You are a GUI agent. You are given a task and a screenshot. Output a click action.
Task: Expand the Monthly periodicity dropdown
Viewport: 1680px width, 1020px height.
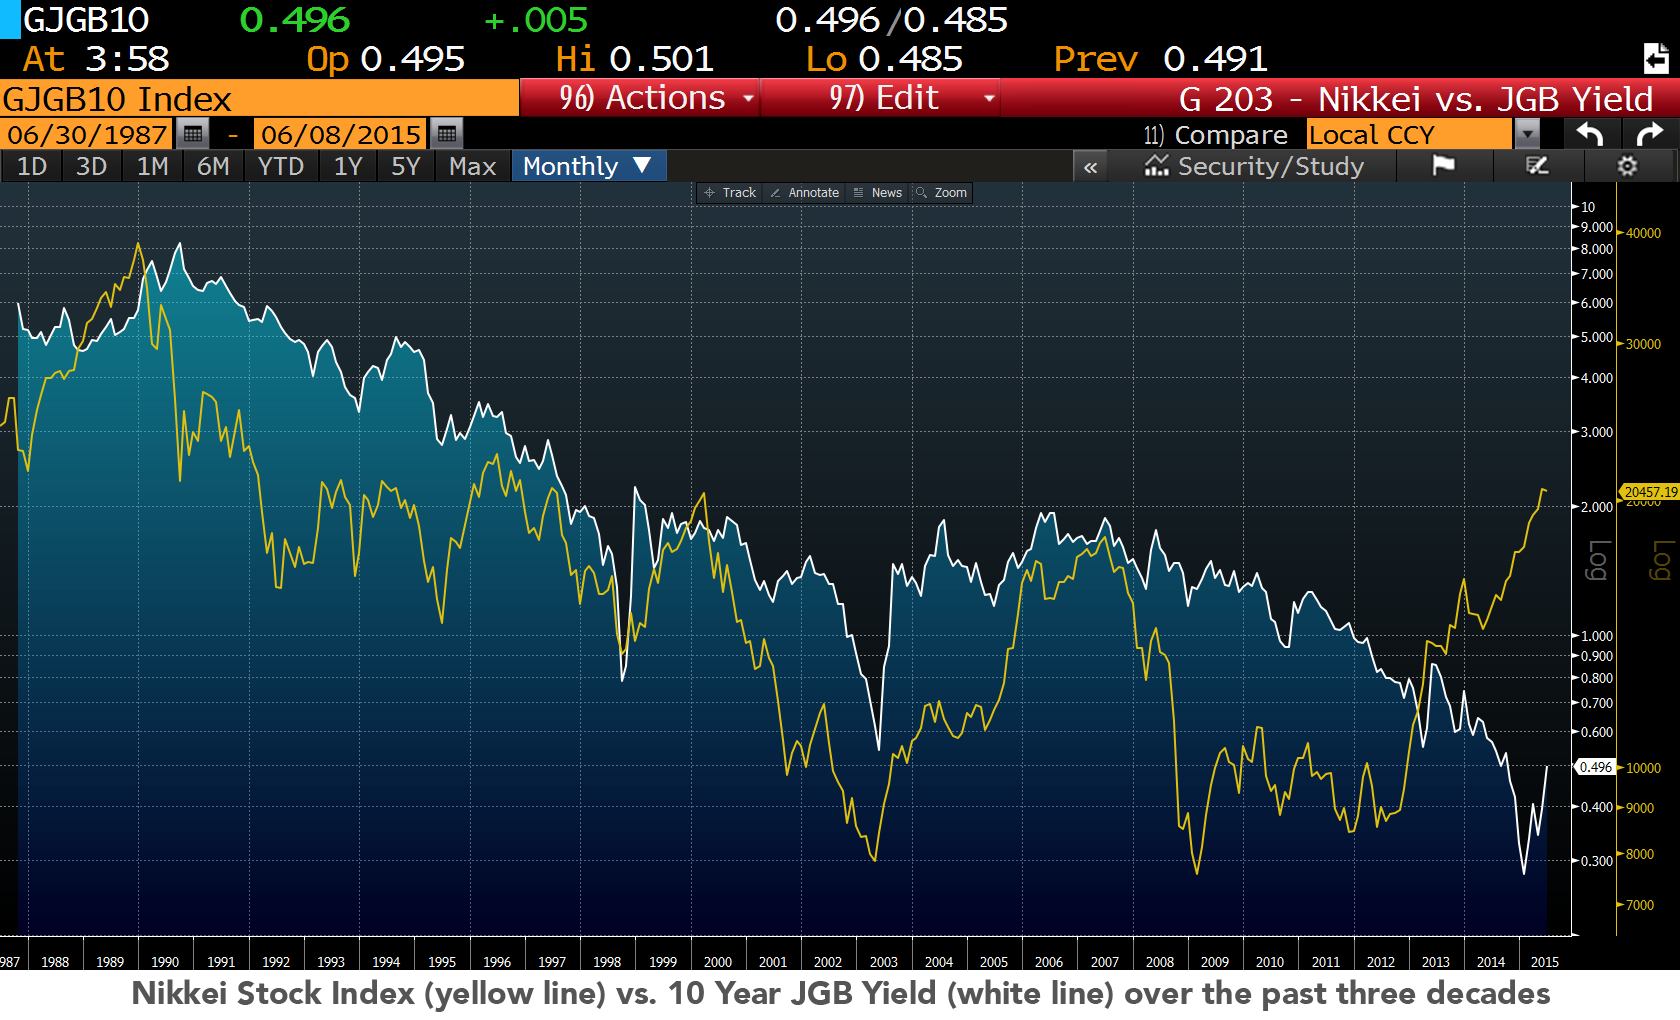pyautogui.click(x=589, y=166)
